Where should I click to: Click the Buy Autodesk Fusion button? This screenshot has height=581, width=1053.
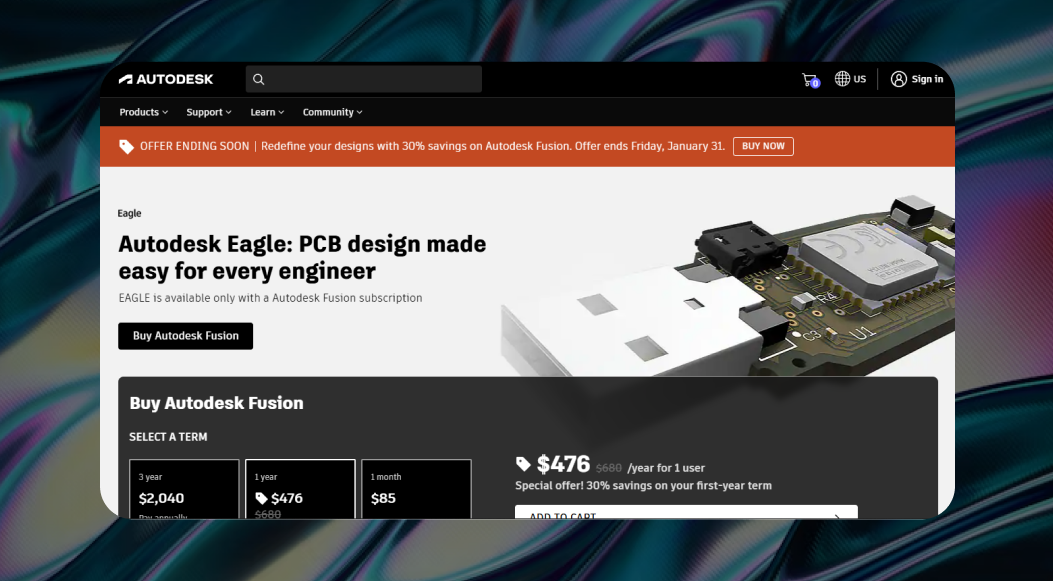(185, 336)
